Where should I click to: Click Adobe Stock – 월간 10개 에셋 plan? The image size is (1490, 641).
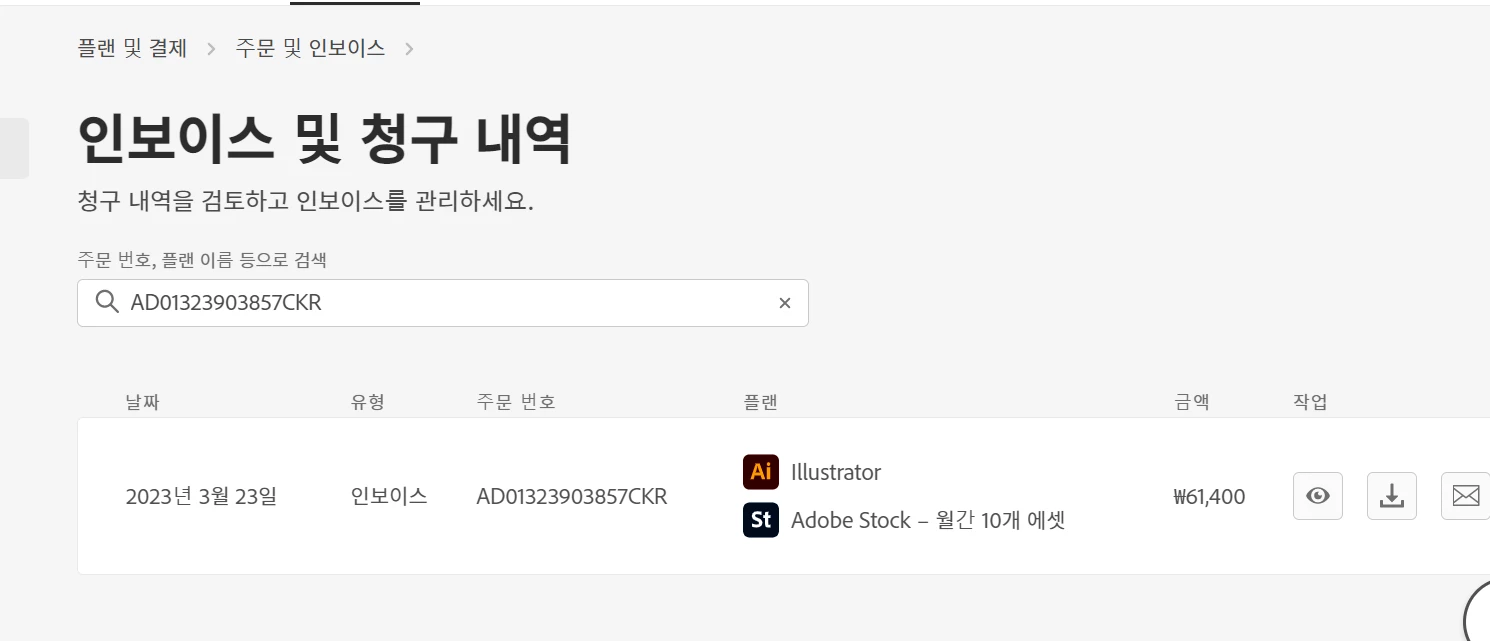click(x=928, y=520)
